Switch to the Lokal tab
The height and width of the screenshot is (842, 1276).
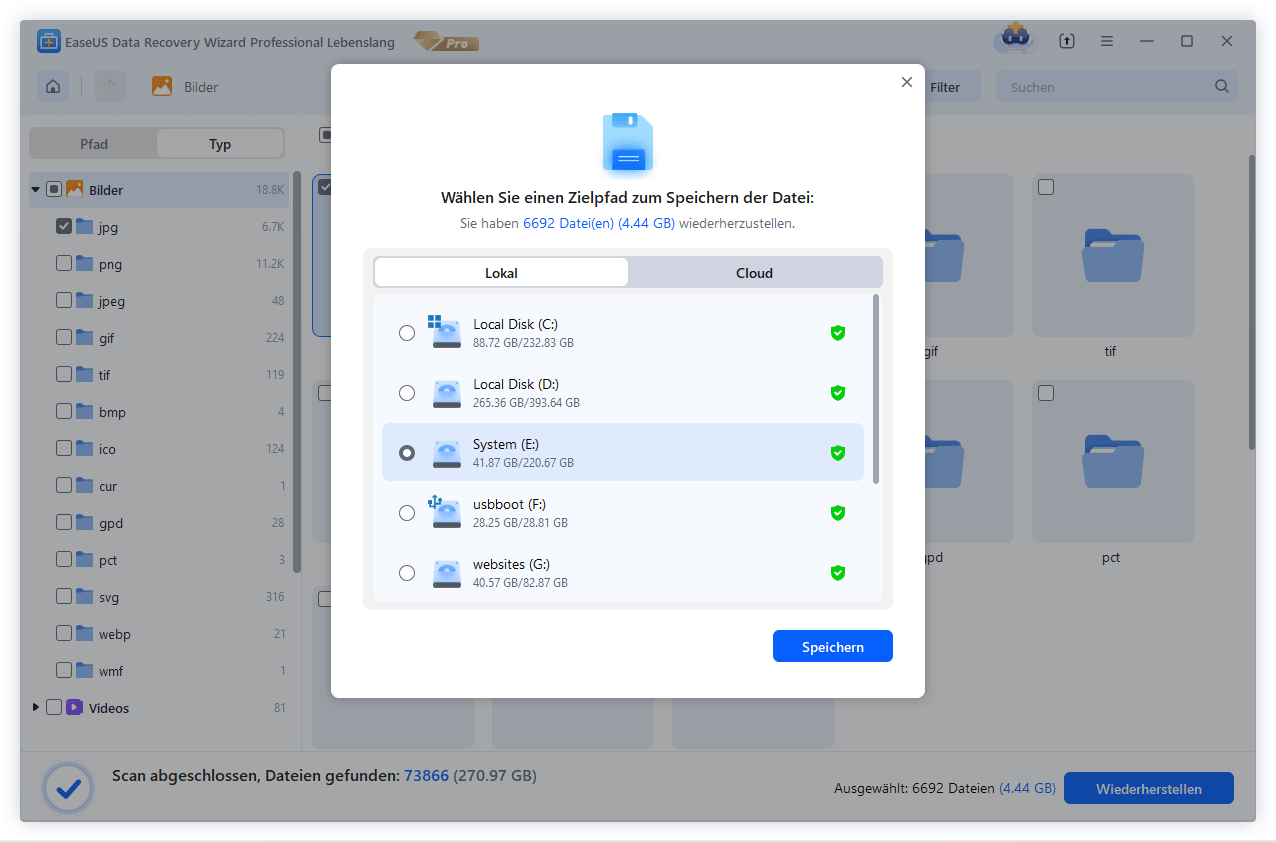[501, 272]
